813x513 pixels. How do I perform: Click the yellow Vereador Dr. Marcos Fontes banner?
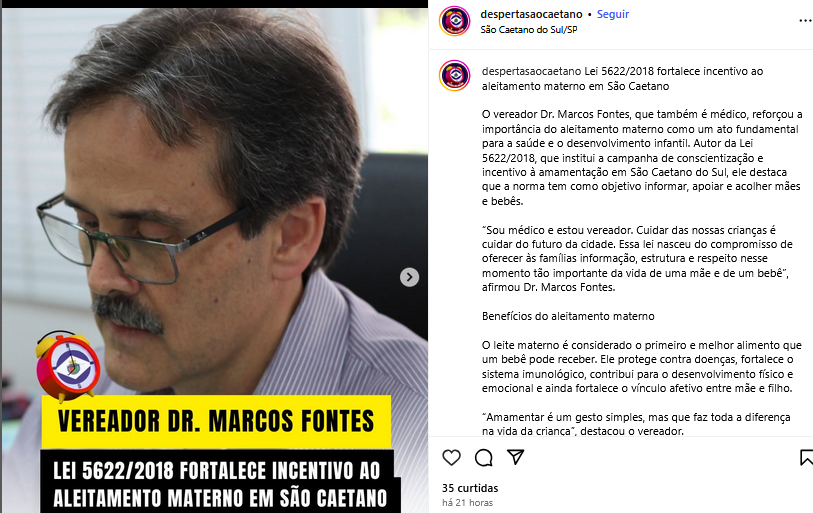coord(216,421)
